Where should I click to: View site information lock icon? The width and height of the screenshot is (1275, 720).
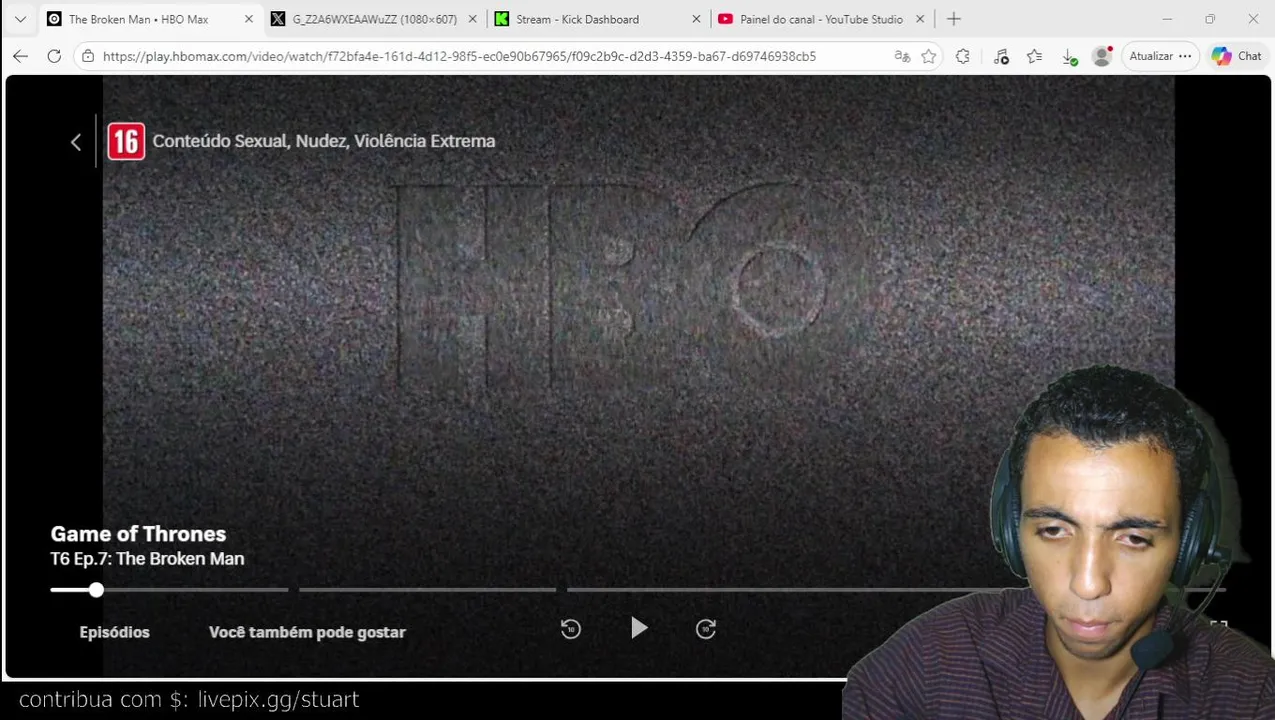point(88,56)
